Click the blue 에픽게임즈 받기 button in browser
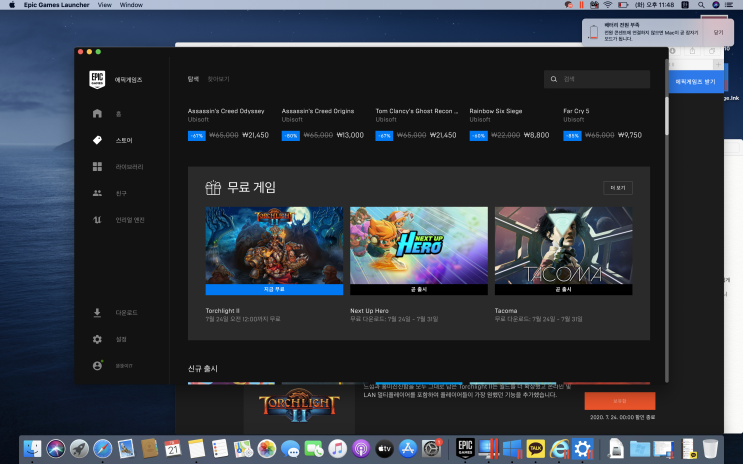The width and height of the screenshot is (743, 464). [x=696, y=82]
